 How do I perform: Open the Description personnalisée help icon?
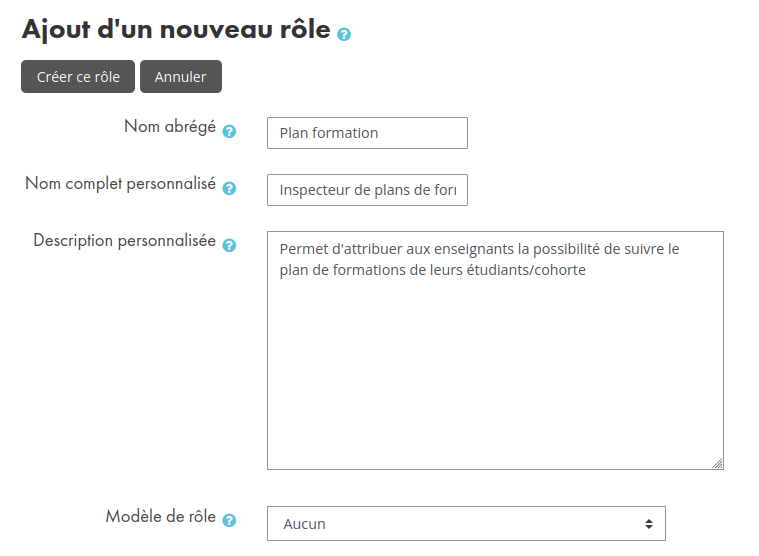pos(229,245)
